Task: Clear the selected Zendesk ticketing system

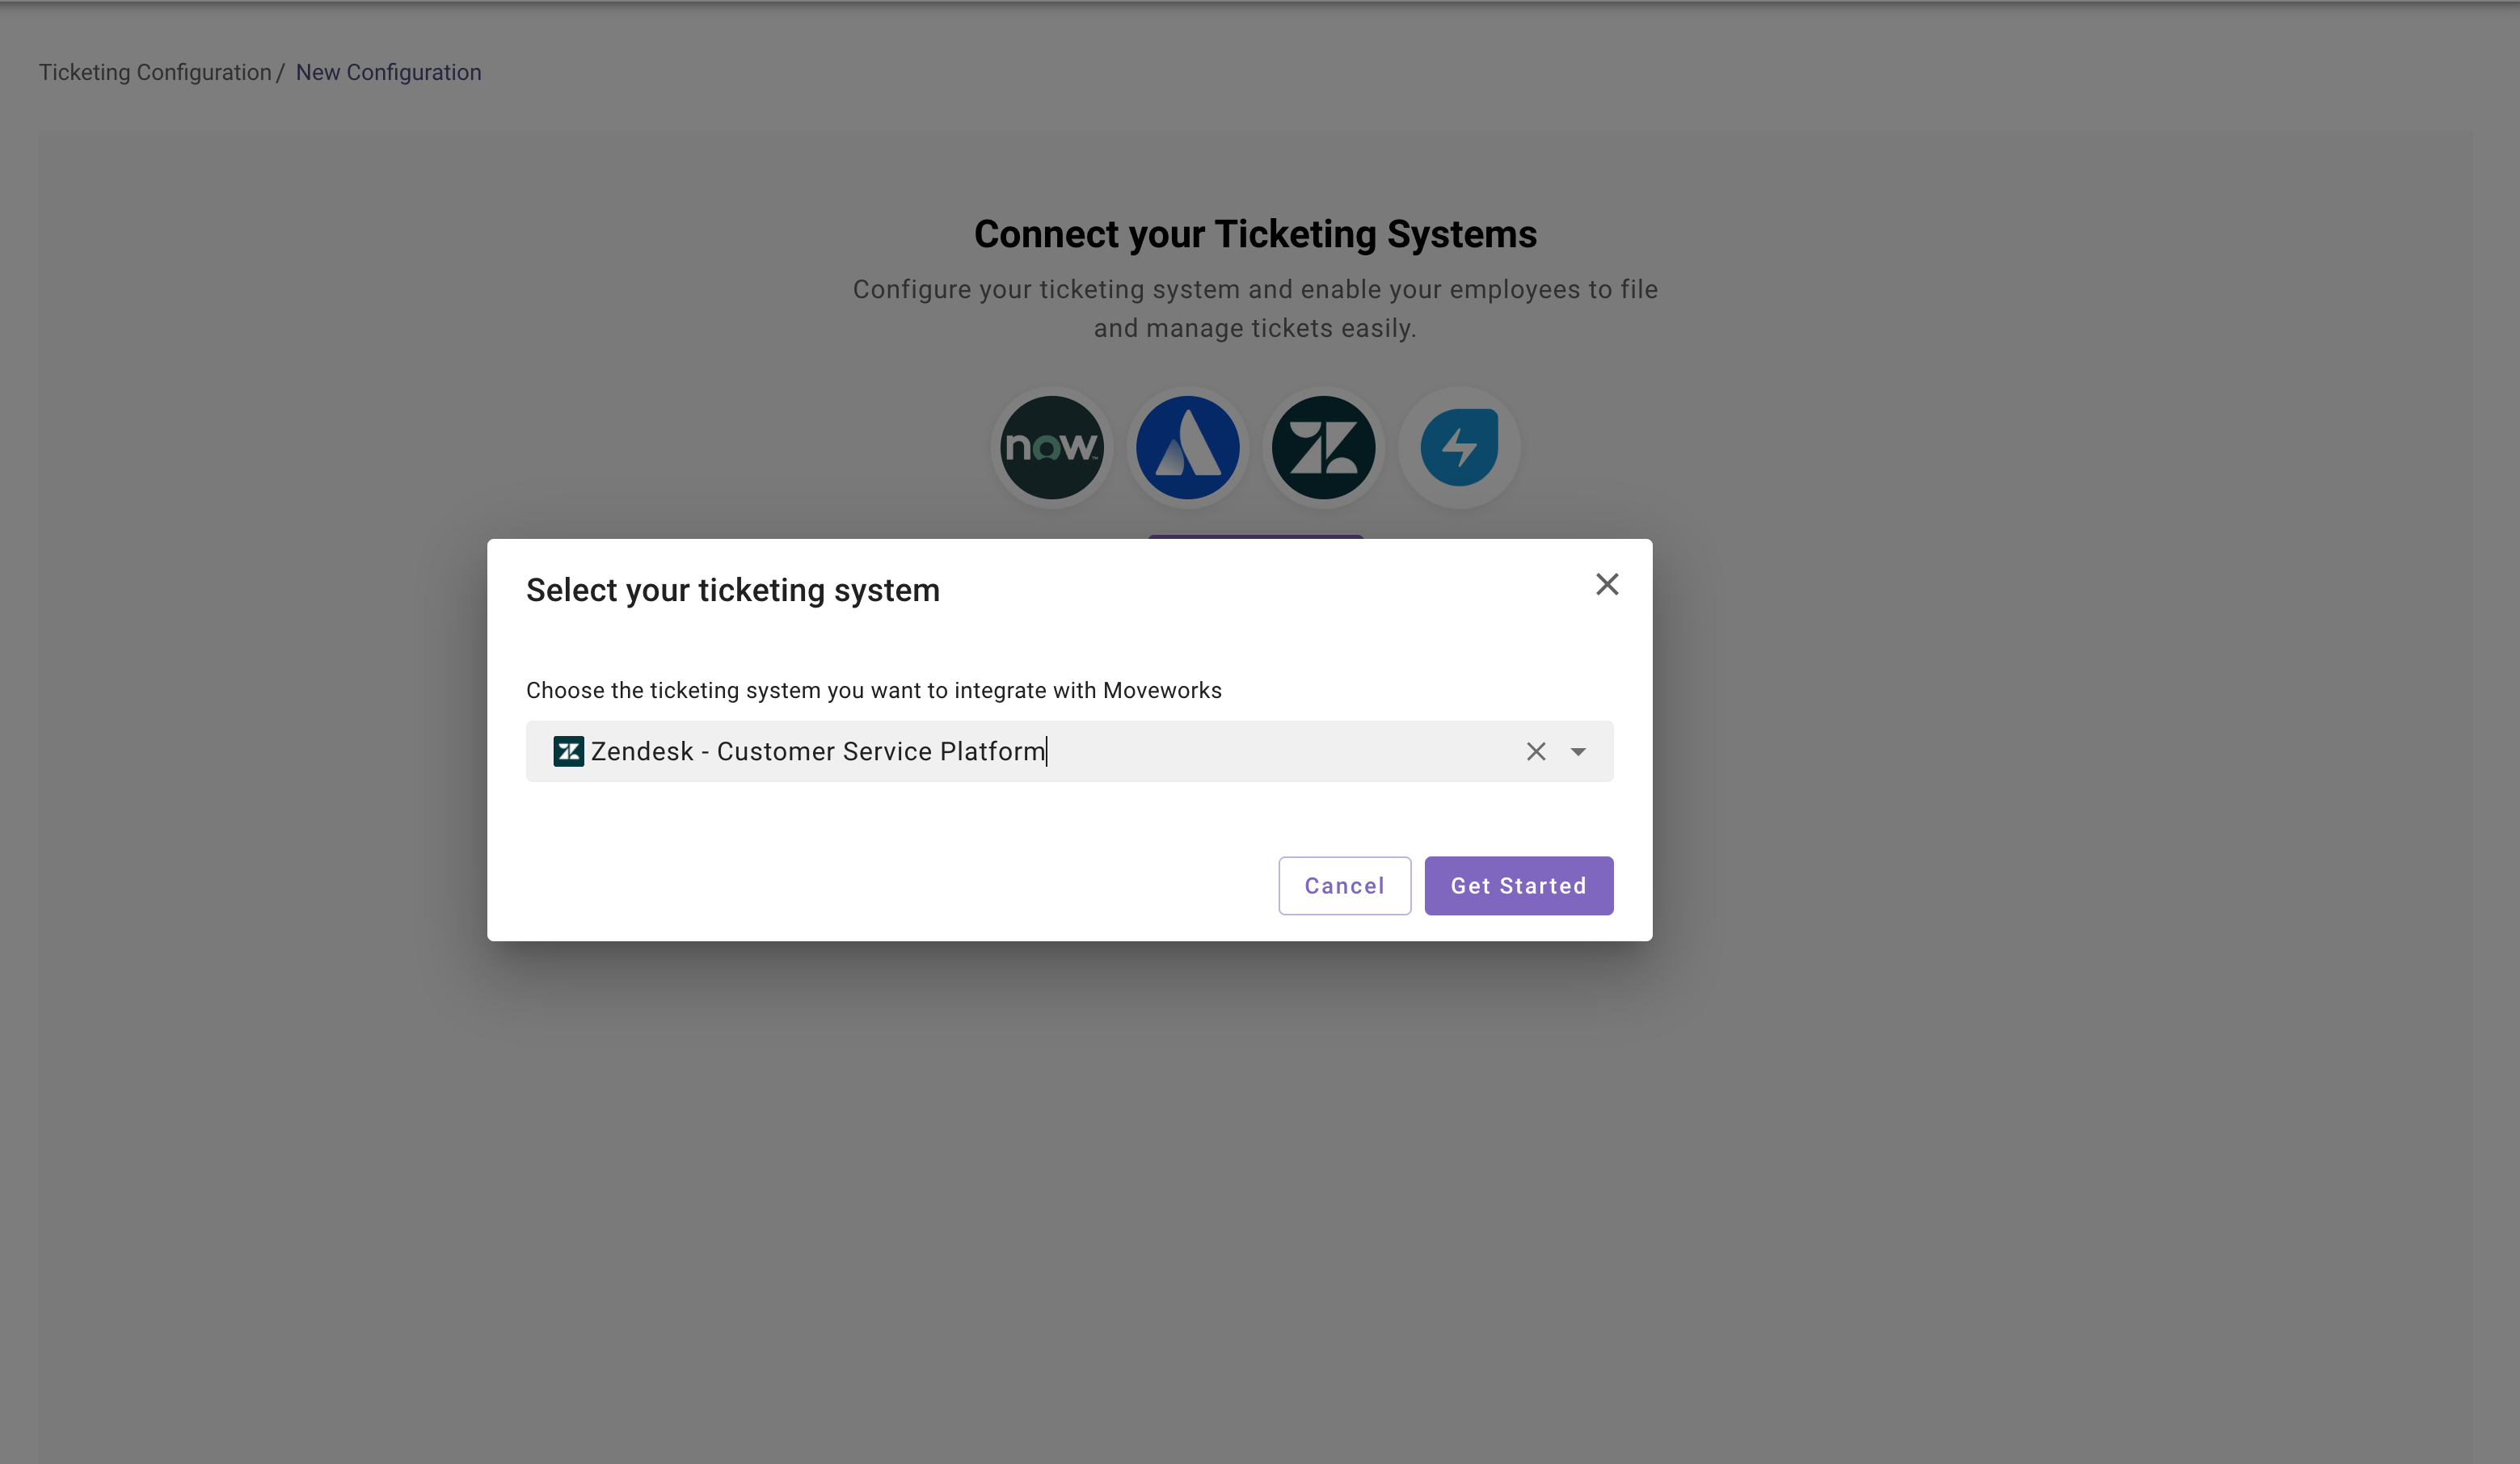Action: [x=1536, y=751]
